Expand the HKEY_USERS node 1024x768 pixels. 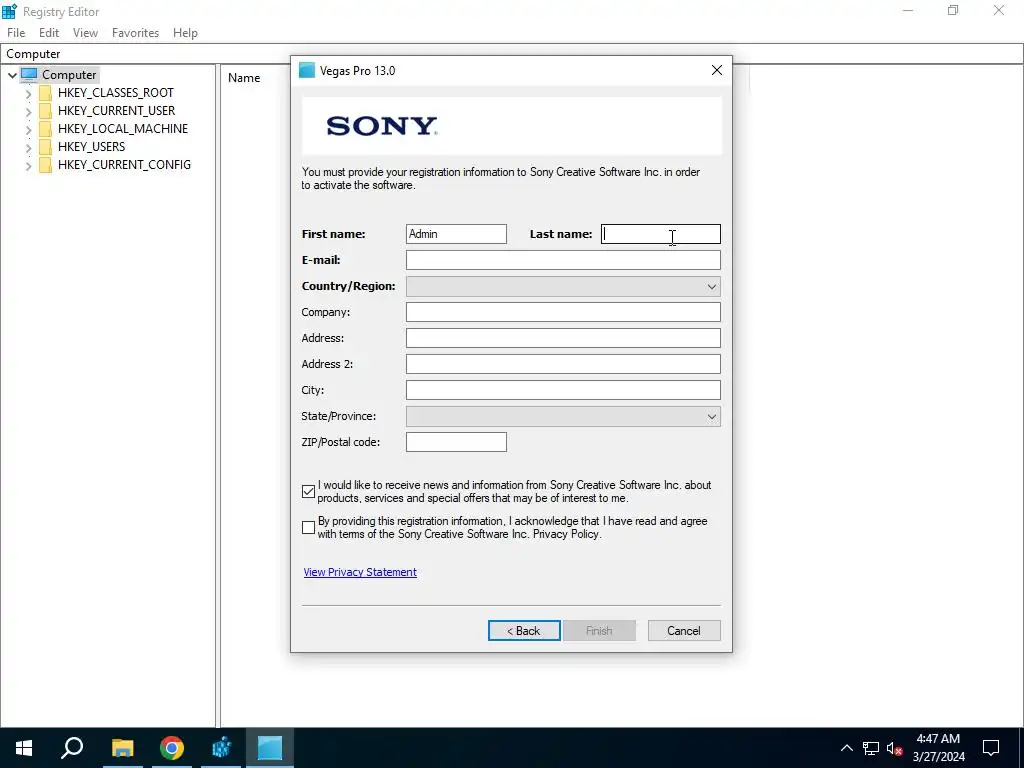pos(28,148)
